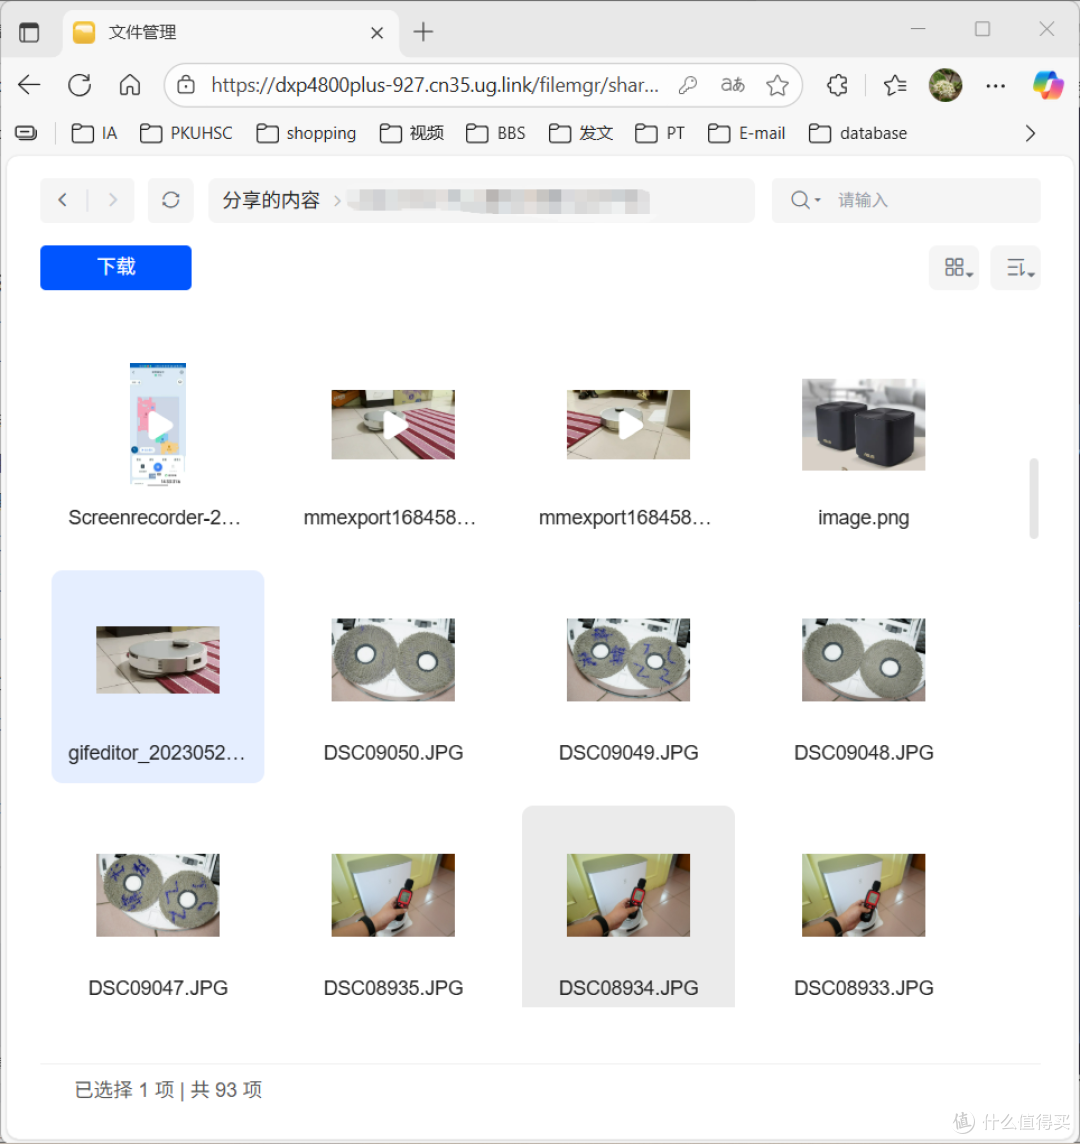
Task: Open the PT bookmarks folder
Action: coord(660,134)
